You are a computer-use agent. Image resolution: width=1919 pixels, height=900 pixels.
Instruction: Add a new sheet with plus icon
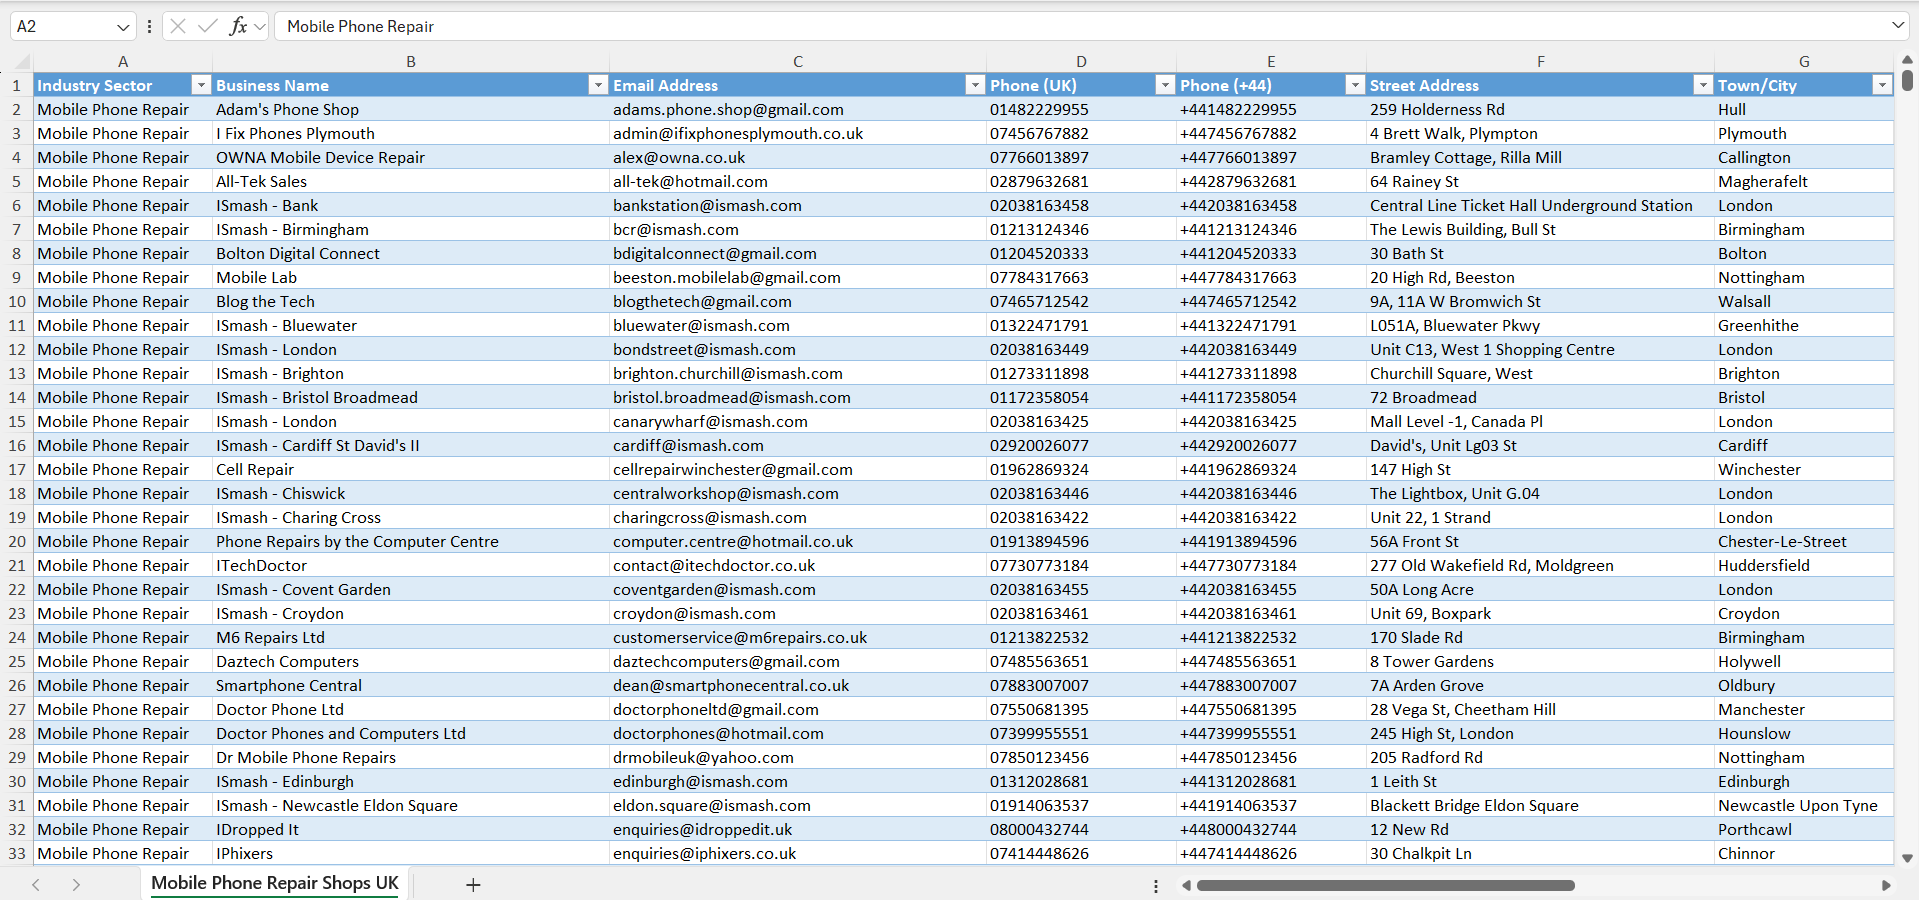point(473,885)
